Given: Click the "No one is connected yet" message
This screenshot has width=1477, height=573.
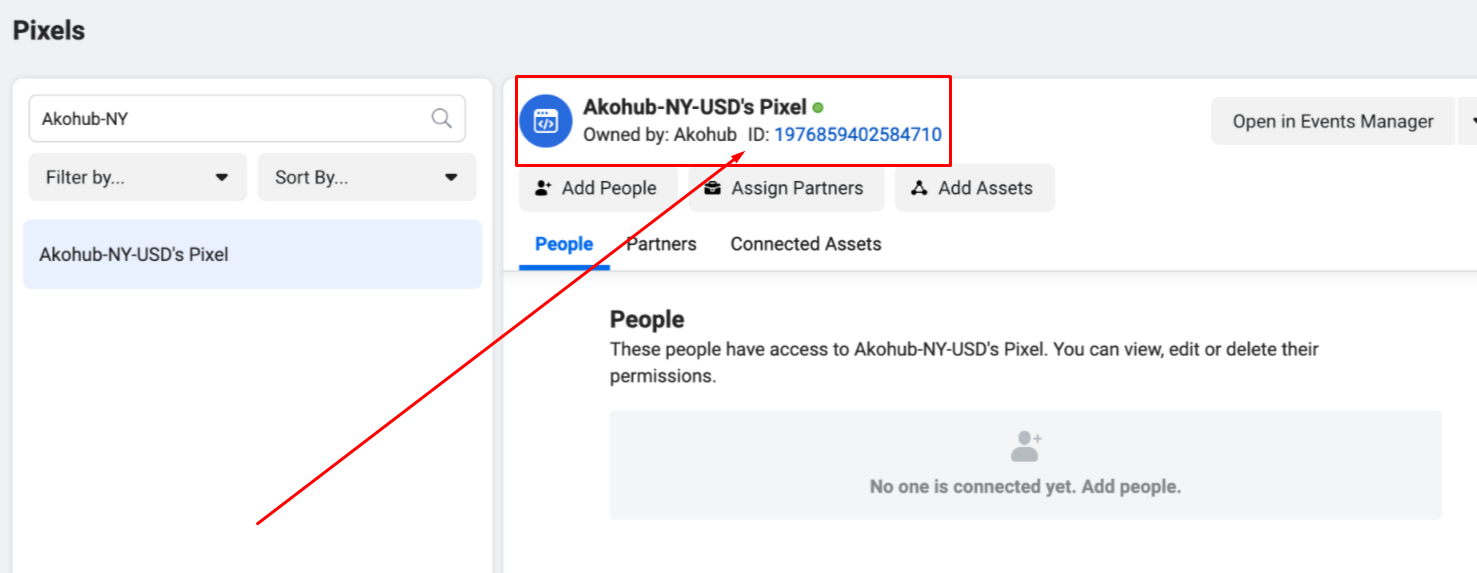Looking at the screenshot, I should pos(1025,487).
